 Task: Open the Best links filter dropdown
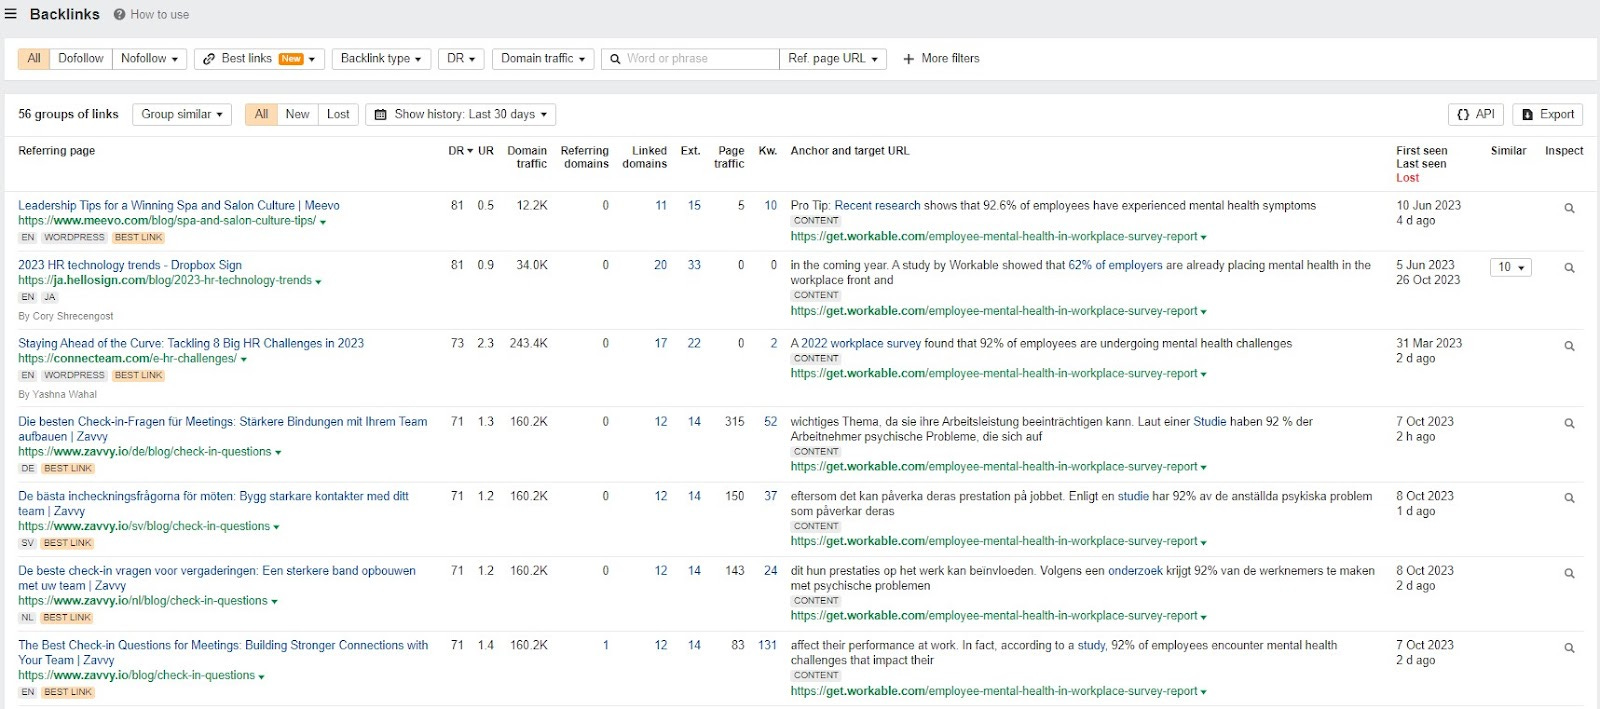[x=259, y=59]
